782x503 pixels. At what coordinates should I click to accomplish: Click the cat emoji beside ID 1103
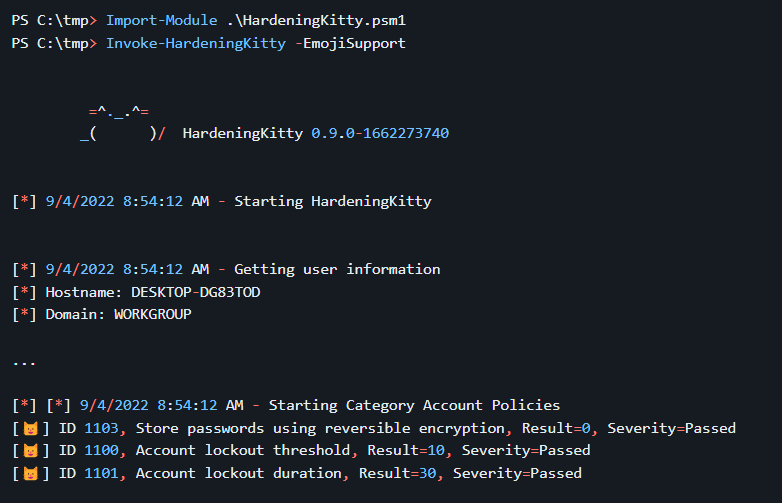click(x=31, y=428)
